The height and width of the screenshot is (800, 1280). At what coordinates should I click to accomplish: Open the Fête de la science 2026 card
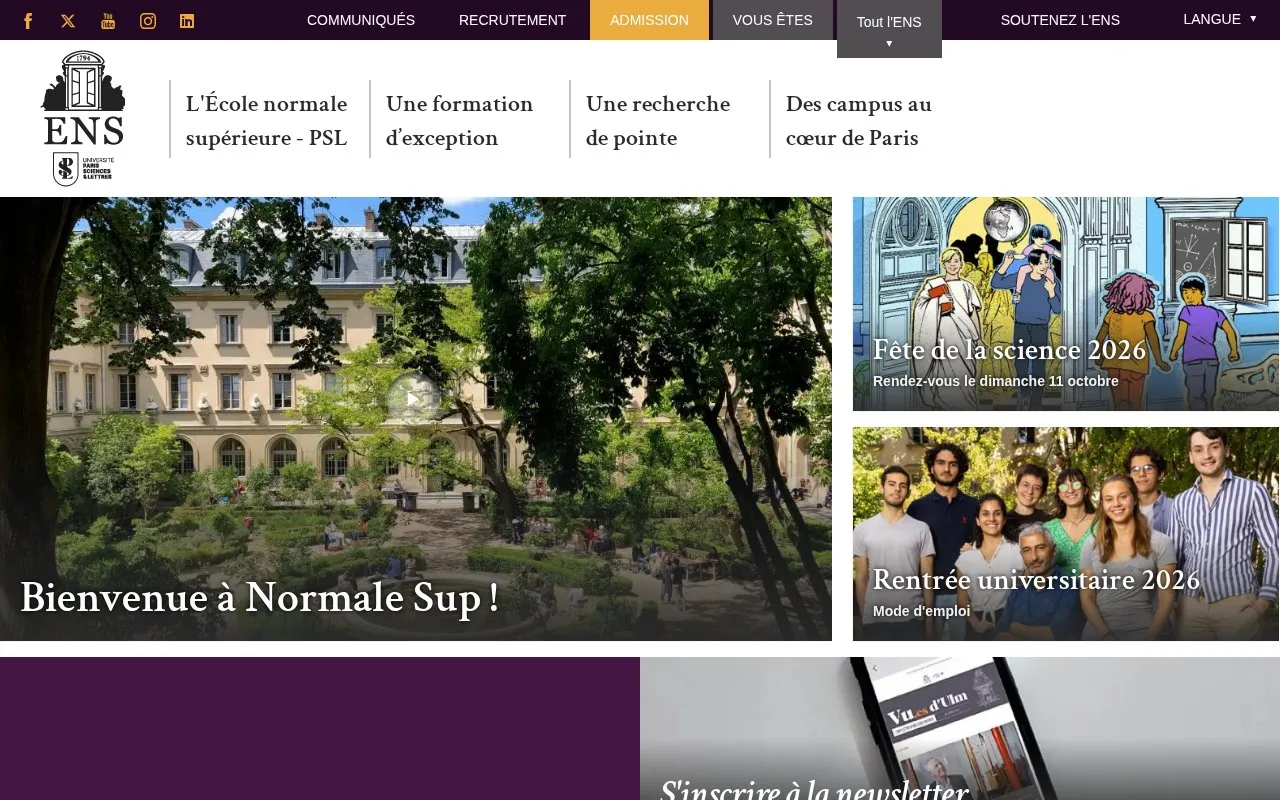tap(1066, 304)
